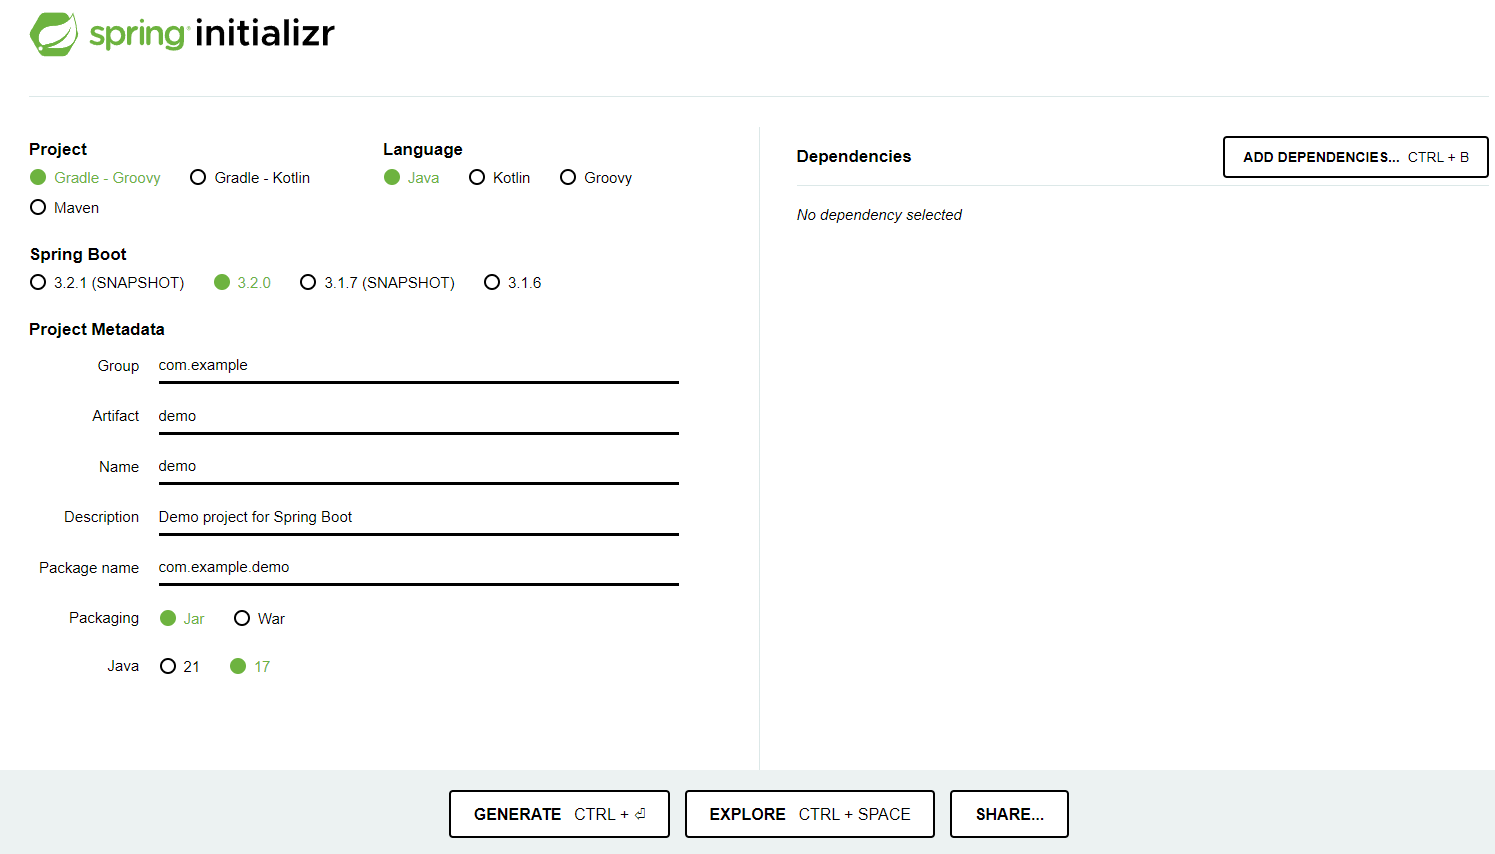Focus the Group input field
The image size is (1495, 854).
pyautogui.click(x=419, y=366)
